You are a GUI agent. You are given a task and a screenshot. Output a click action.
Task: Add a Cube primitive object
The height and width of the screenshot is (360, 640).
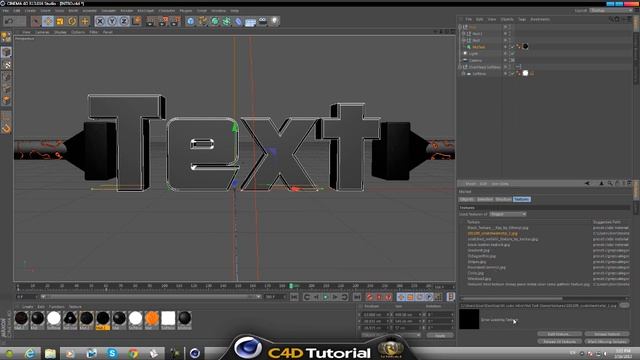click(190, 21)
